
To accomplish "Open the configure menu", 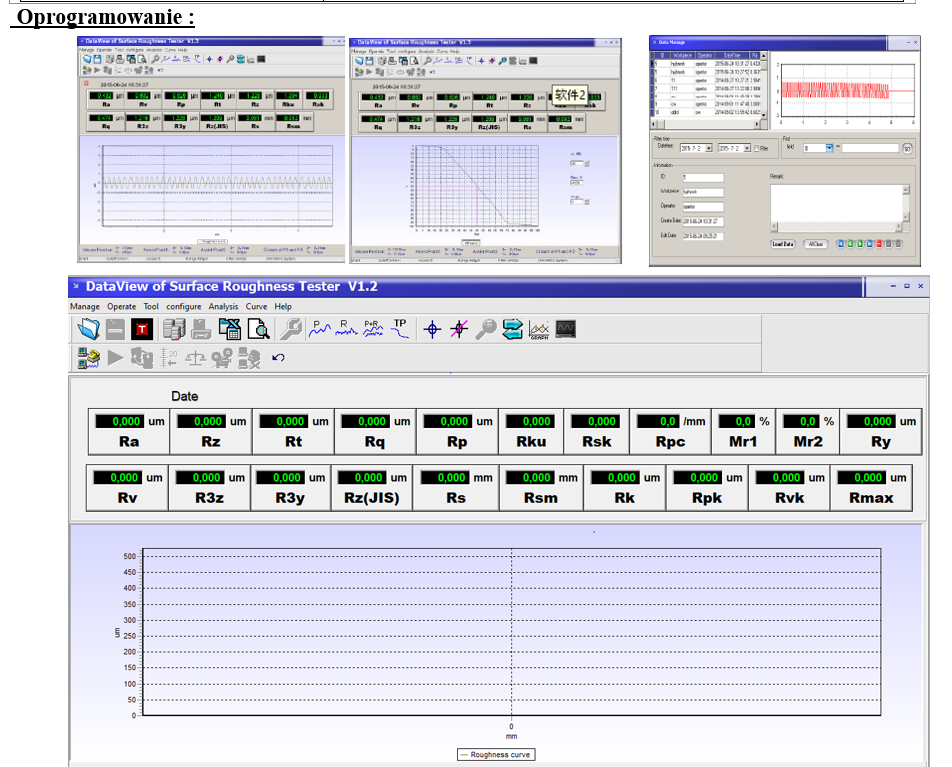I will (x=183, y=306).
